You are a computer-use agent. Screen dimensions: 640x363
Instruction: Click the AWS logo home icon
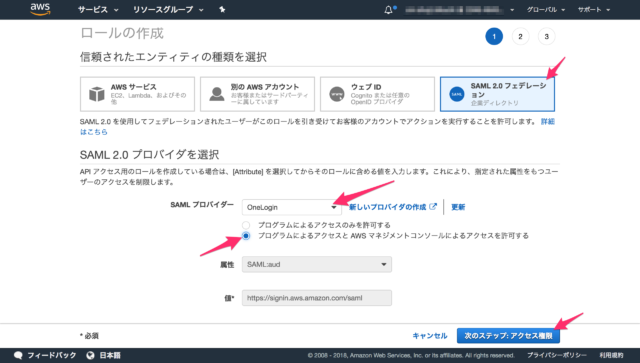[40, 9]
